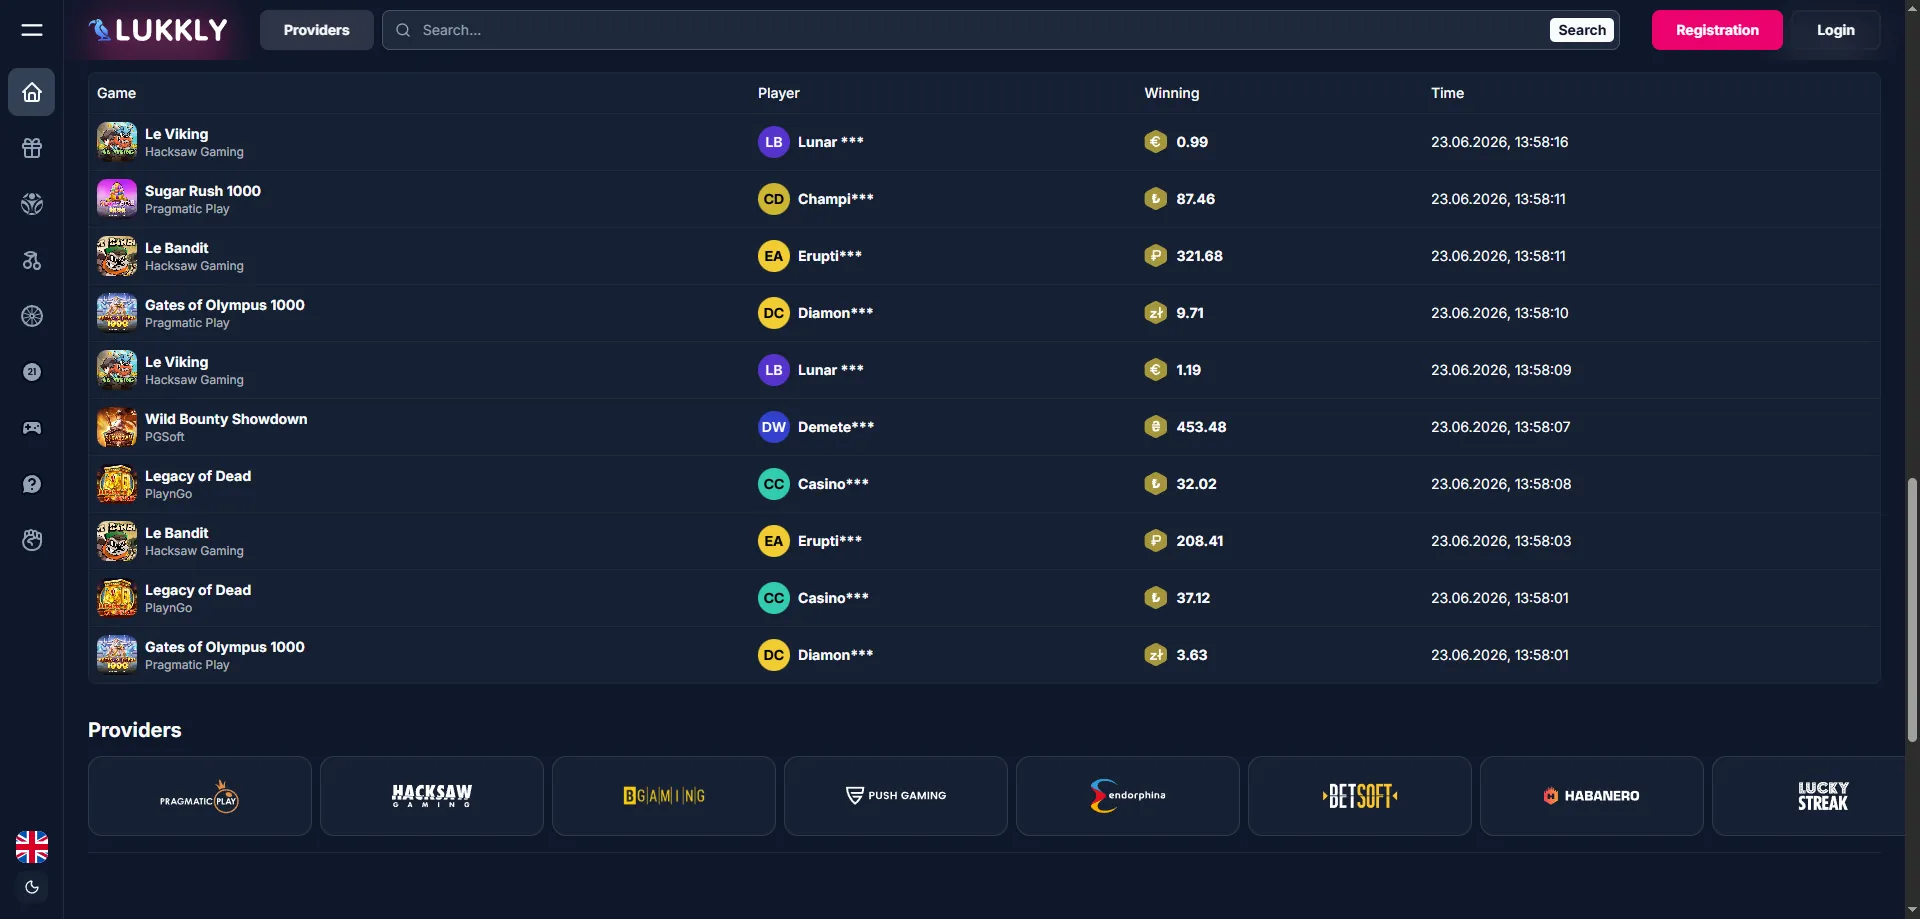Click the bitcoin coin icon beside 453.48

(x=1156, y=427)
